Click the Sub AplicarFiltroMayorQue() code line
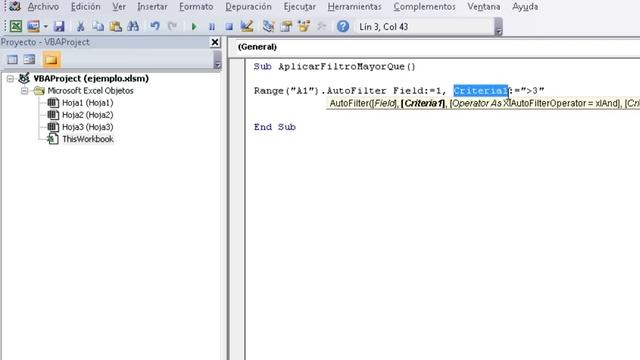The height and width of the screenshot is (360, 640). click(334, 67)
